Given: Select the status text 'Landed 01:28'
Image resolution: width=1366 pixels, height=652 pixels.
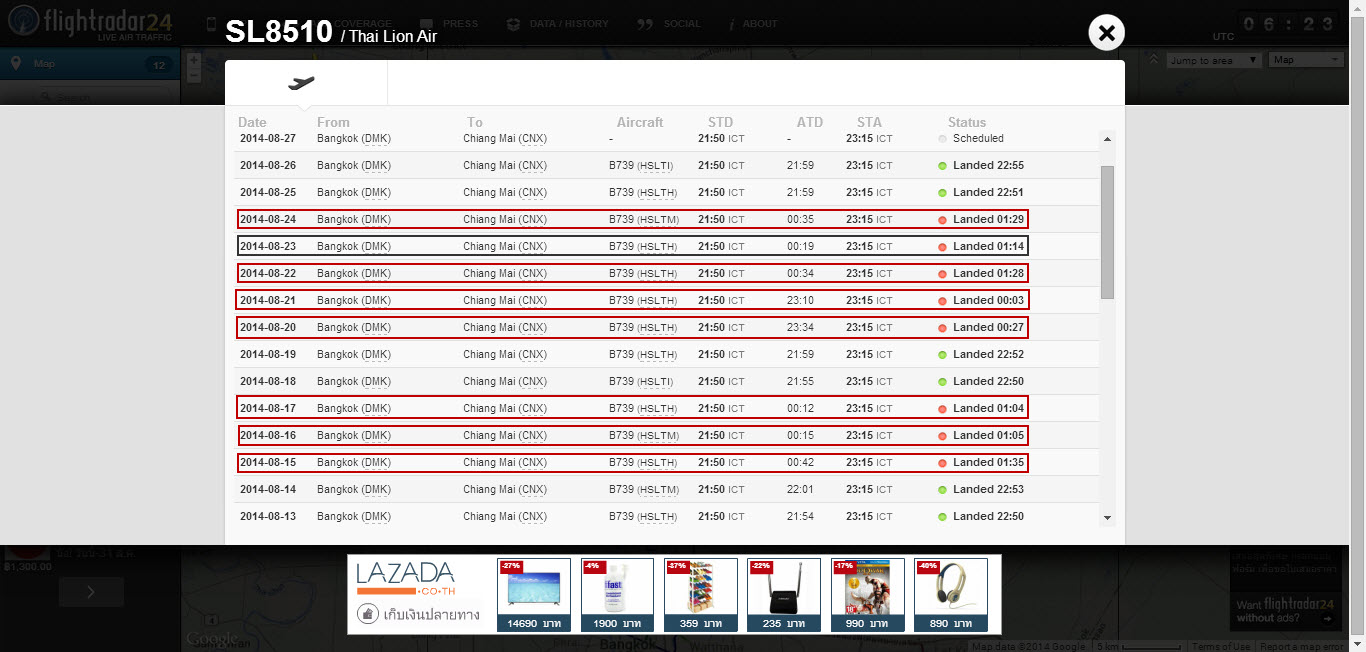Looking at the screenshot, I should (988, 273).
